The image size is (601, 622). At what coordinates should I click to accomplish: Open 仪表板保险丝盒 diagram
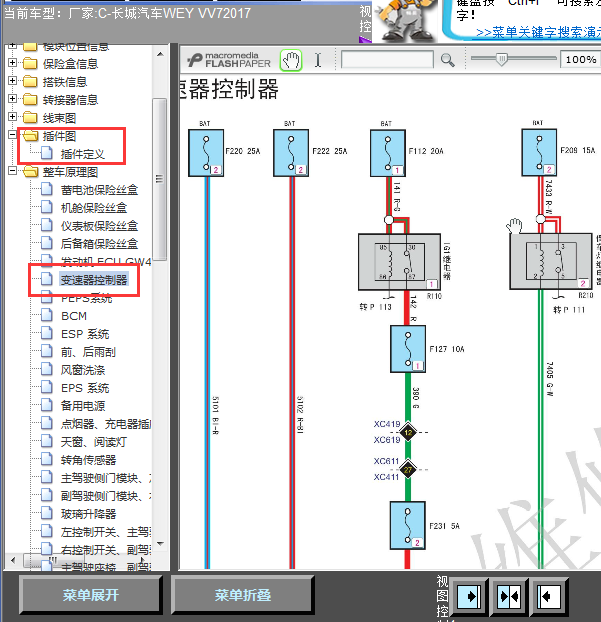pyautogui.click(x=99, y=226)
